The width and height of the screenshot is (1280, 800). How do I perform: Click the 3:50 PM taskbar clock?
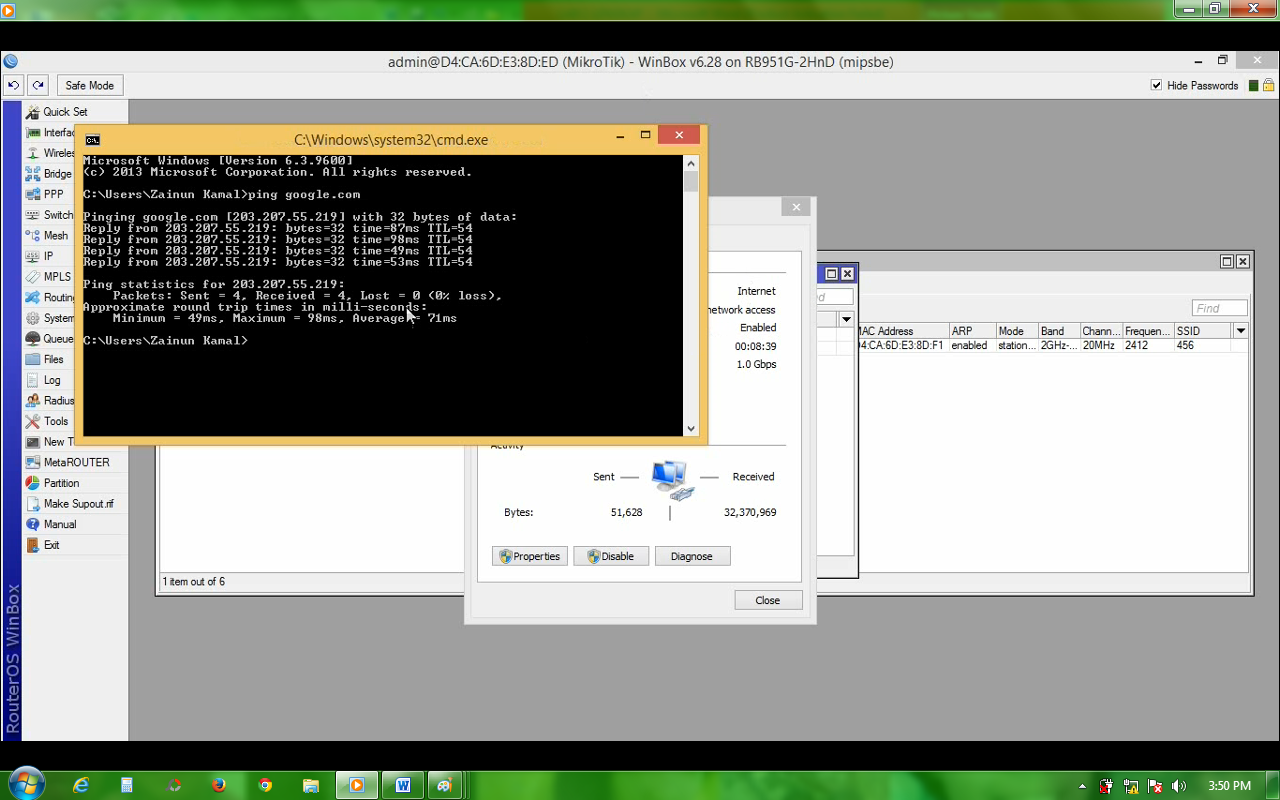point(1229,786)
